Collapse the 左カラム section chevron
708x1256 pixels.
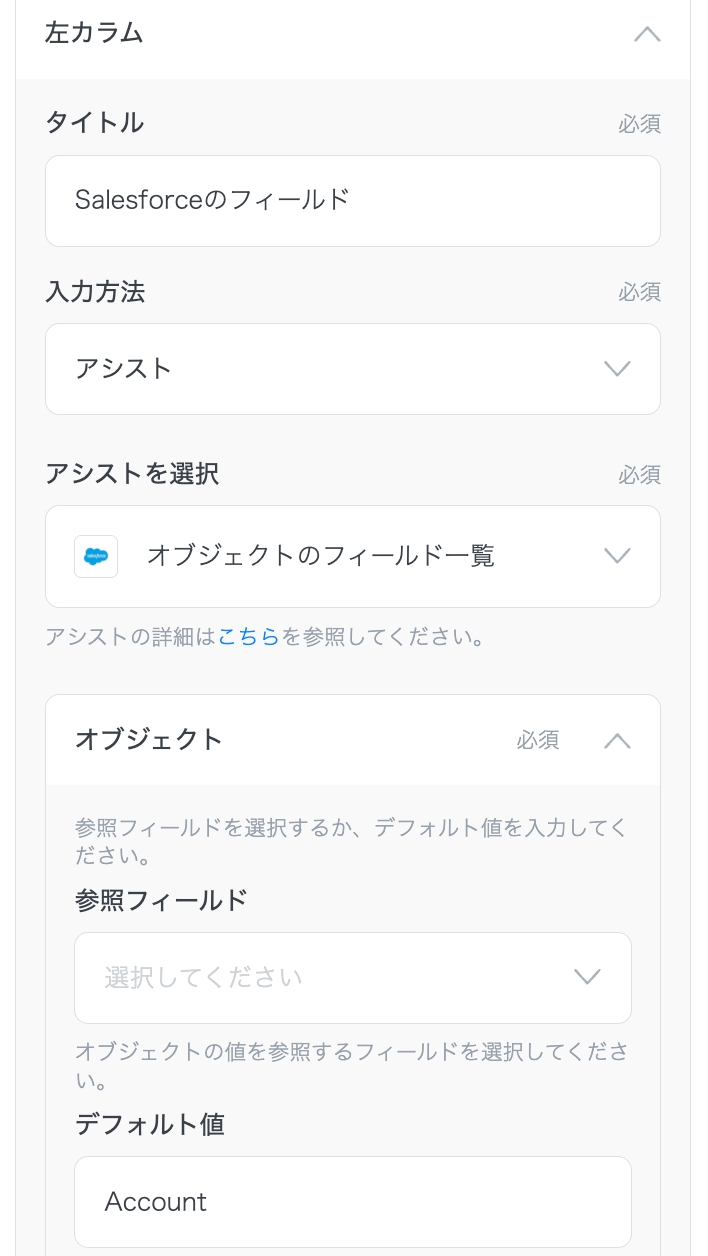click(x=647, y=34)
